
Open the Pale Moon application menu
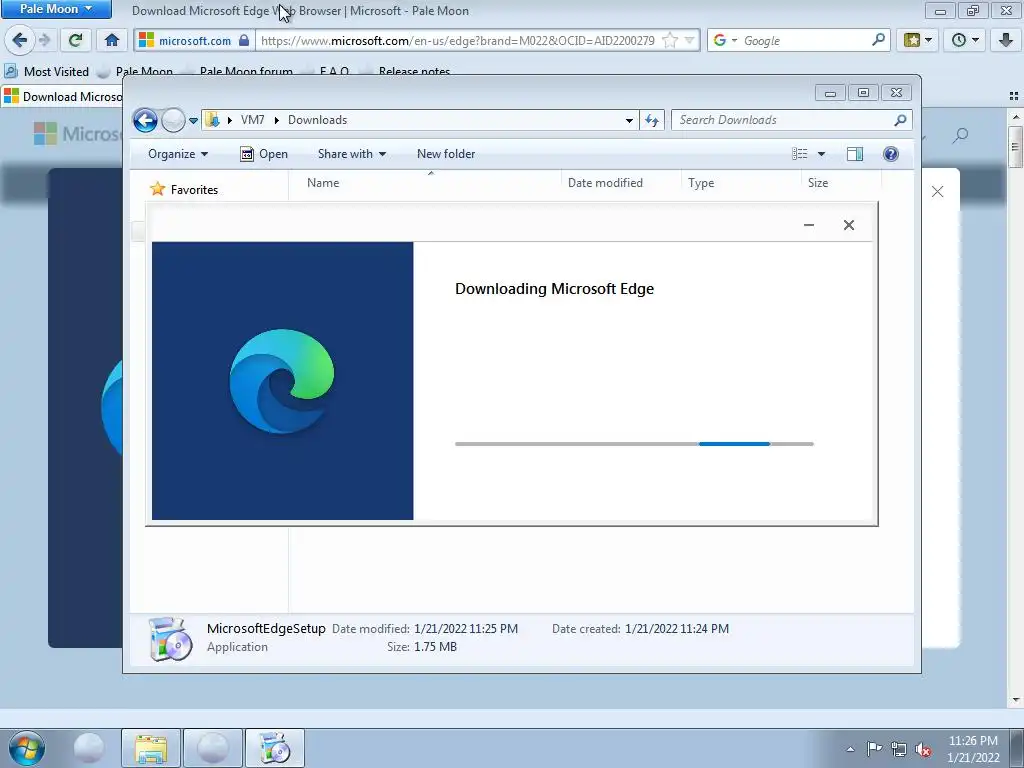(56, 9)
